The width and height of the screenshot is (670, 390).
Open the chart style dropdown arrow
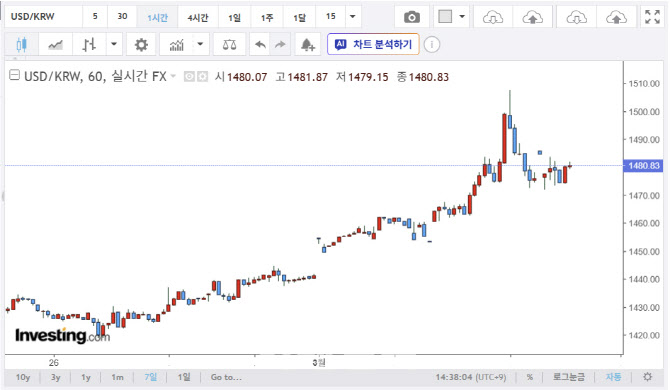pos(114,44)
